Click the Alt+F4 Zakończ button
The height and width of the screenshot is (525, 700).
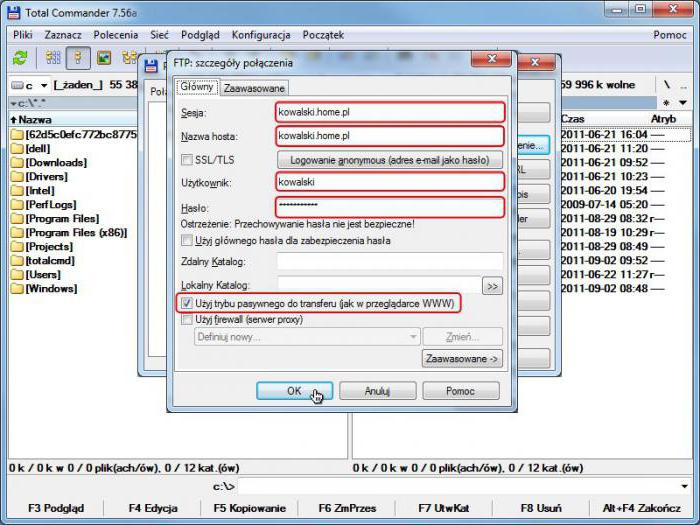(x=642, y=508)
